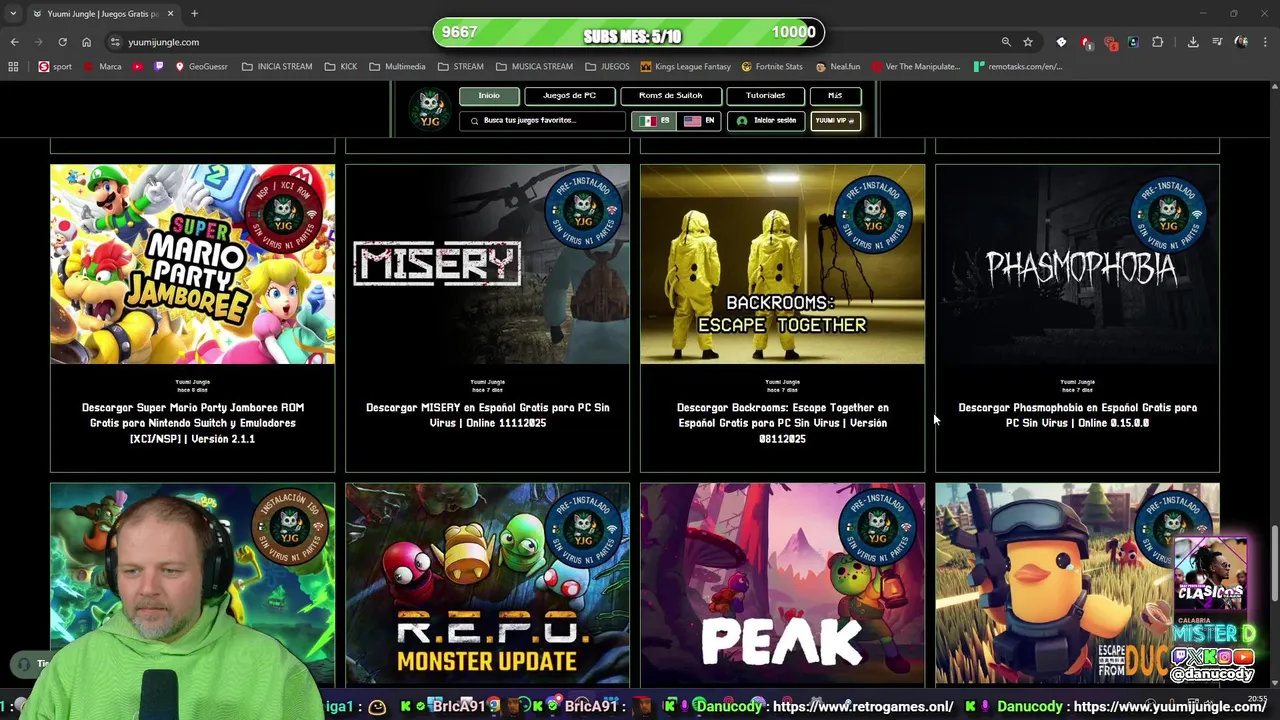
Task: Reload the page with the refresh icon
Action: point(62,42)
